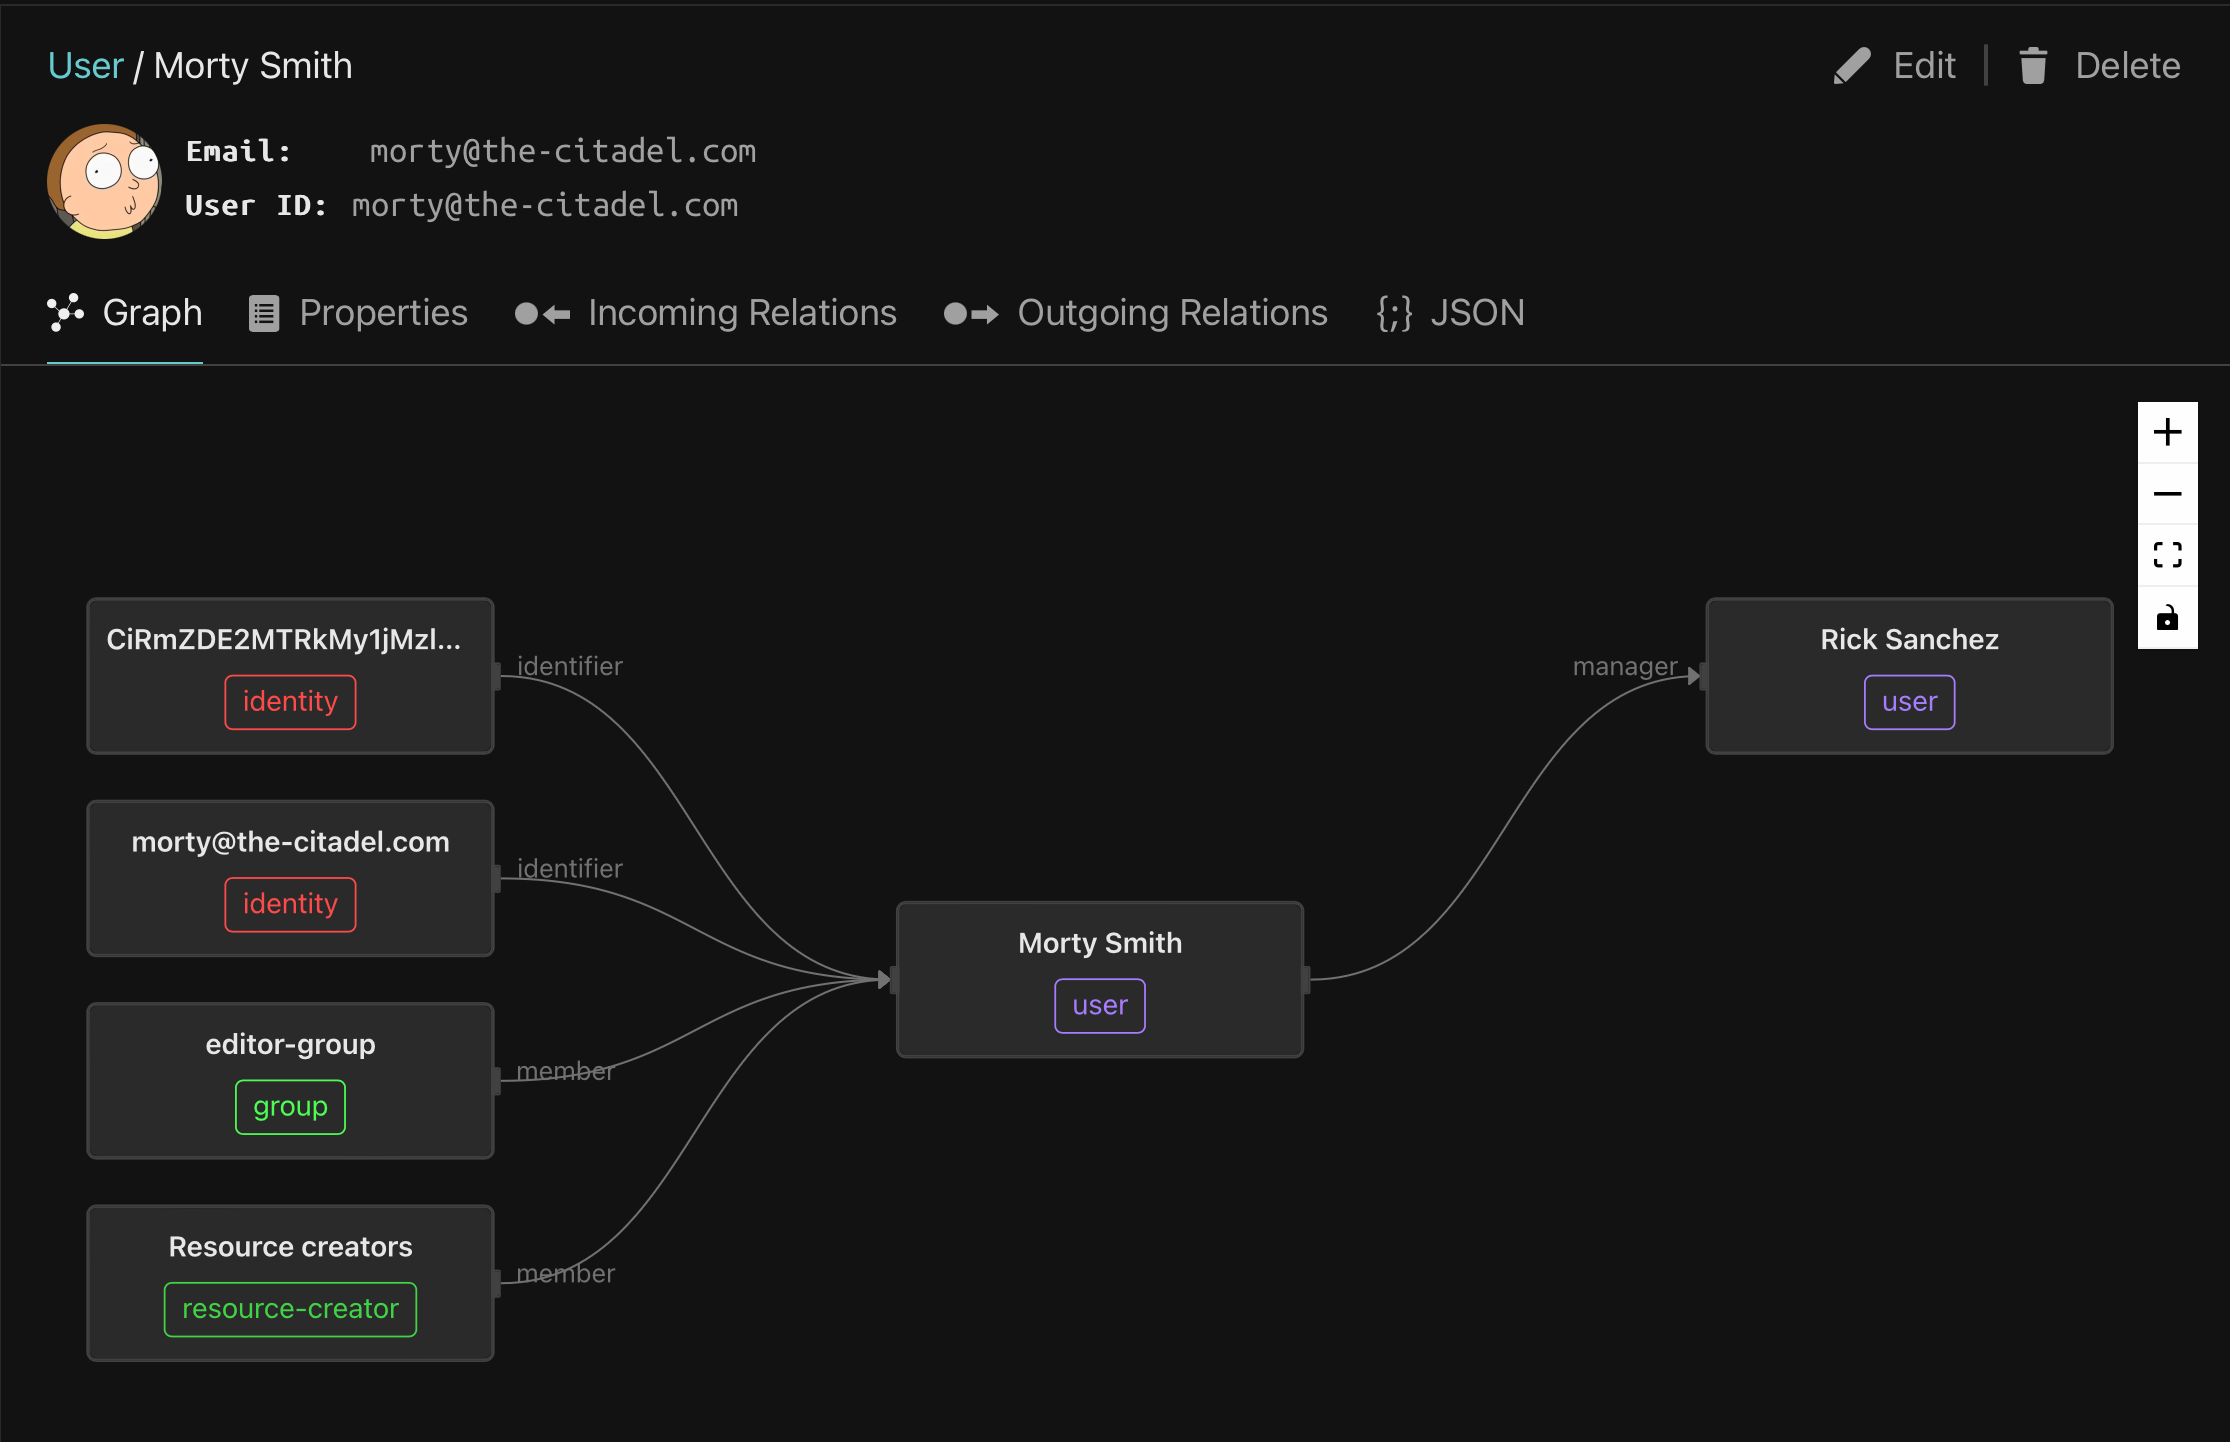This screenshot has width=2230, height=1442.
Task: Toggle the graph interactivity lock
Action: [x=2167, y=618]
